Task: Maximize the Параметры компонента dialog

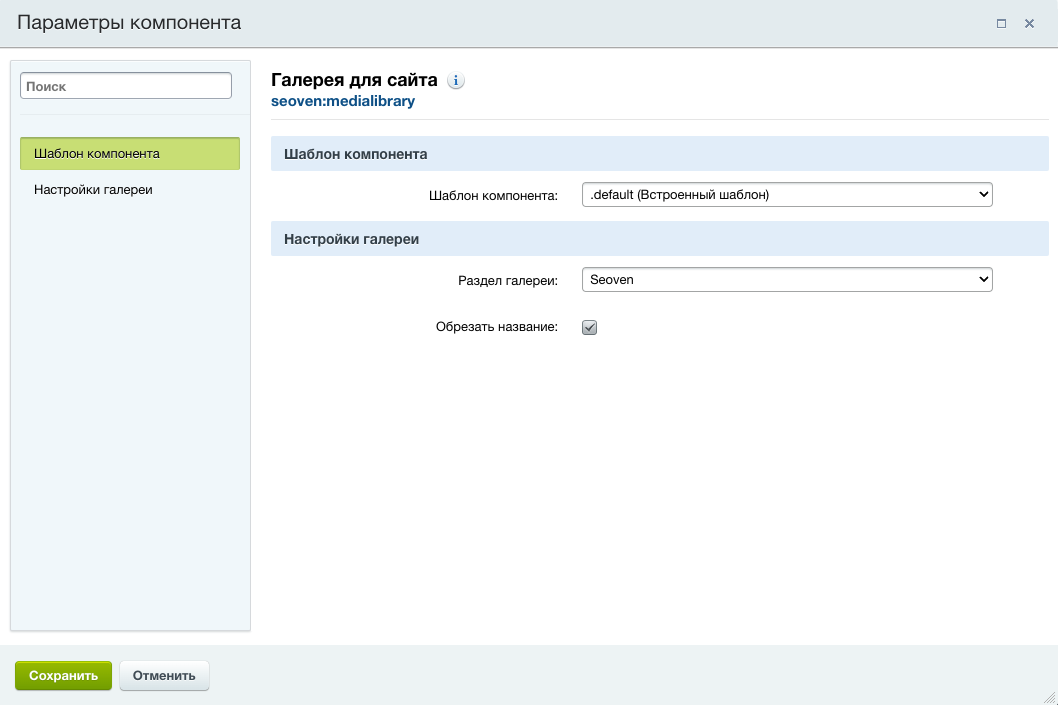Action: pos(1001,23)
